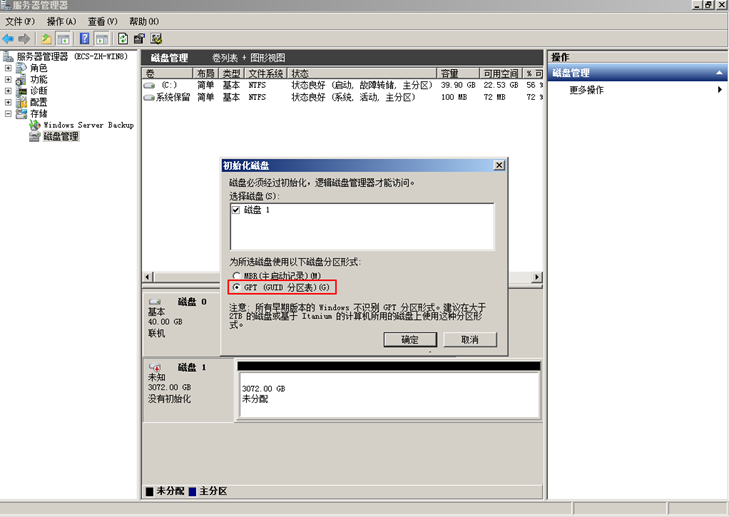Click the Up one level folder icon
Image resolution: width=729 pixels, height=517 pixels.
(46, 38)
